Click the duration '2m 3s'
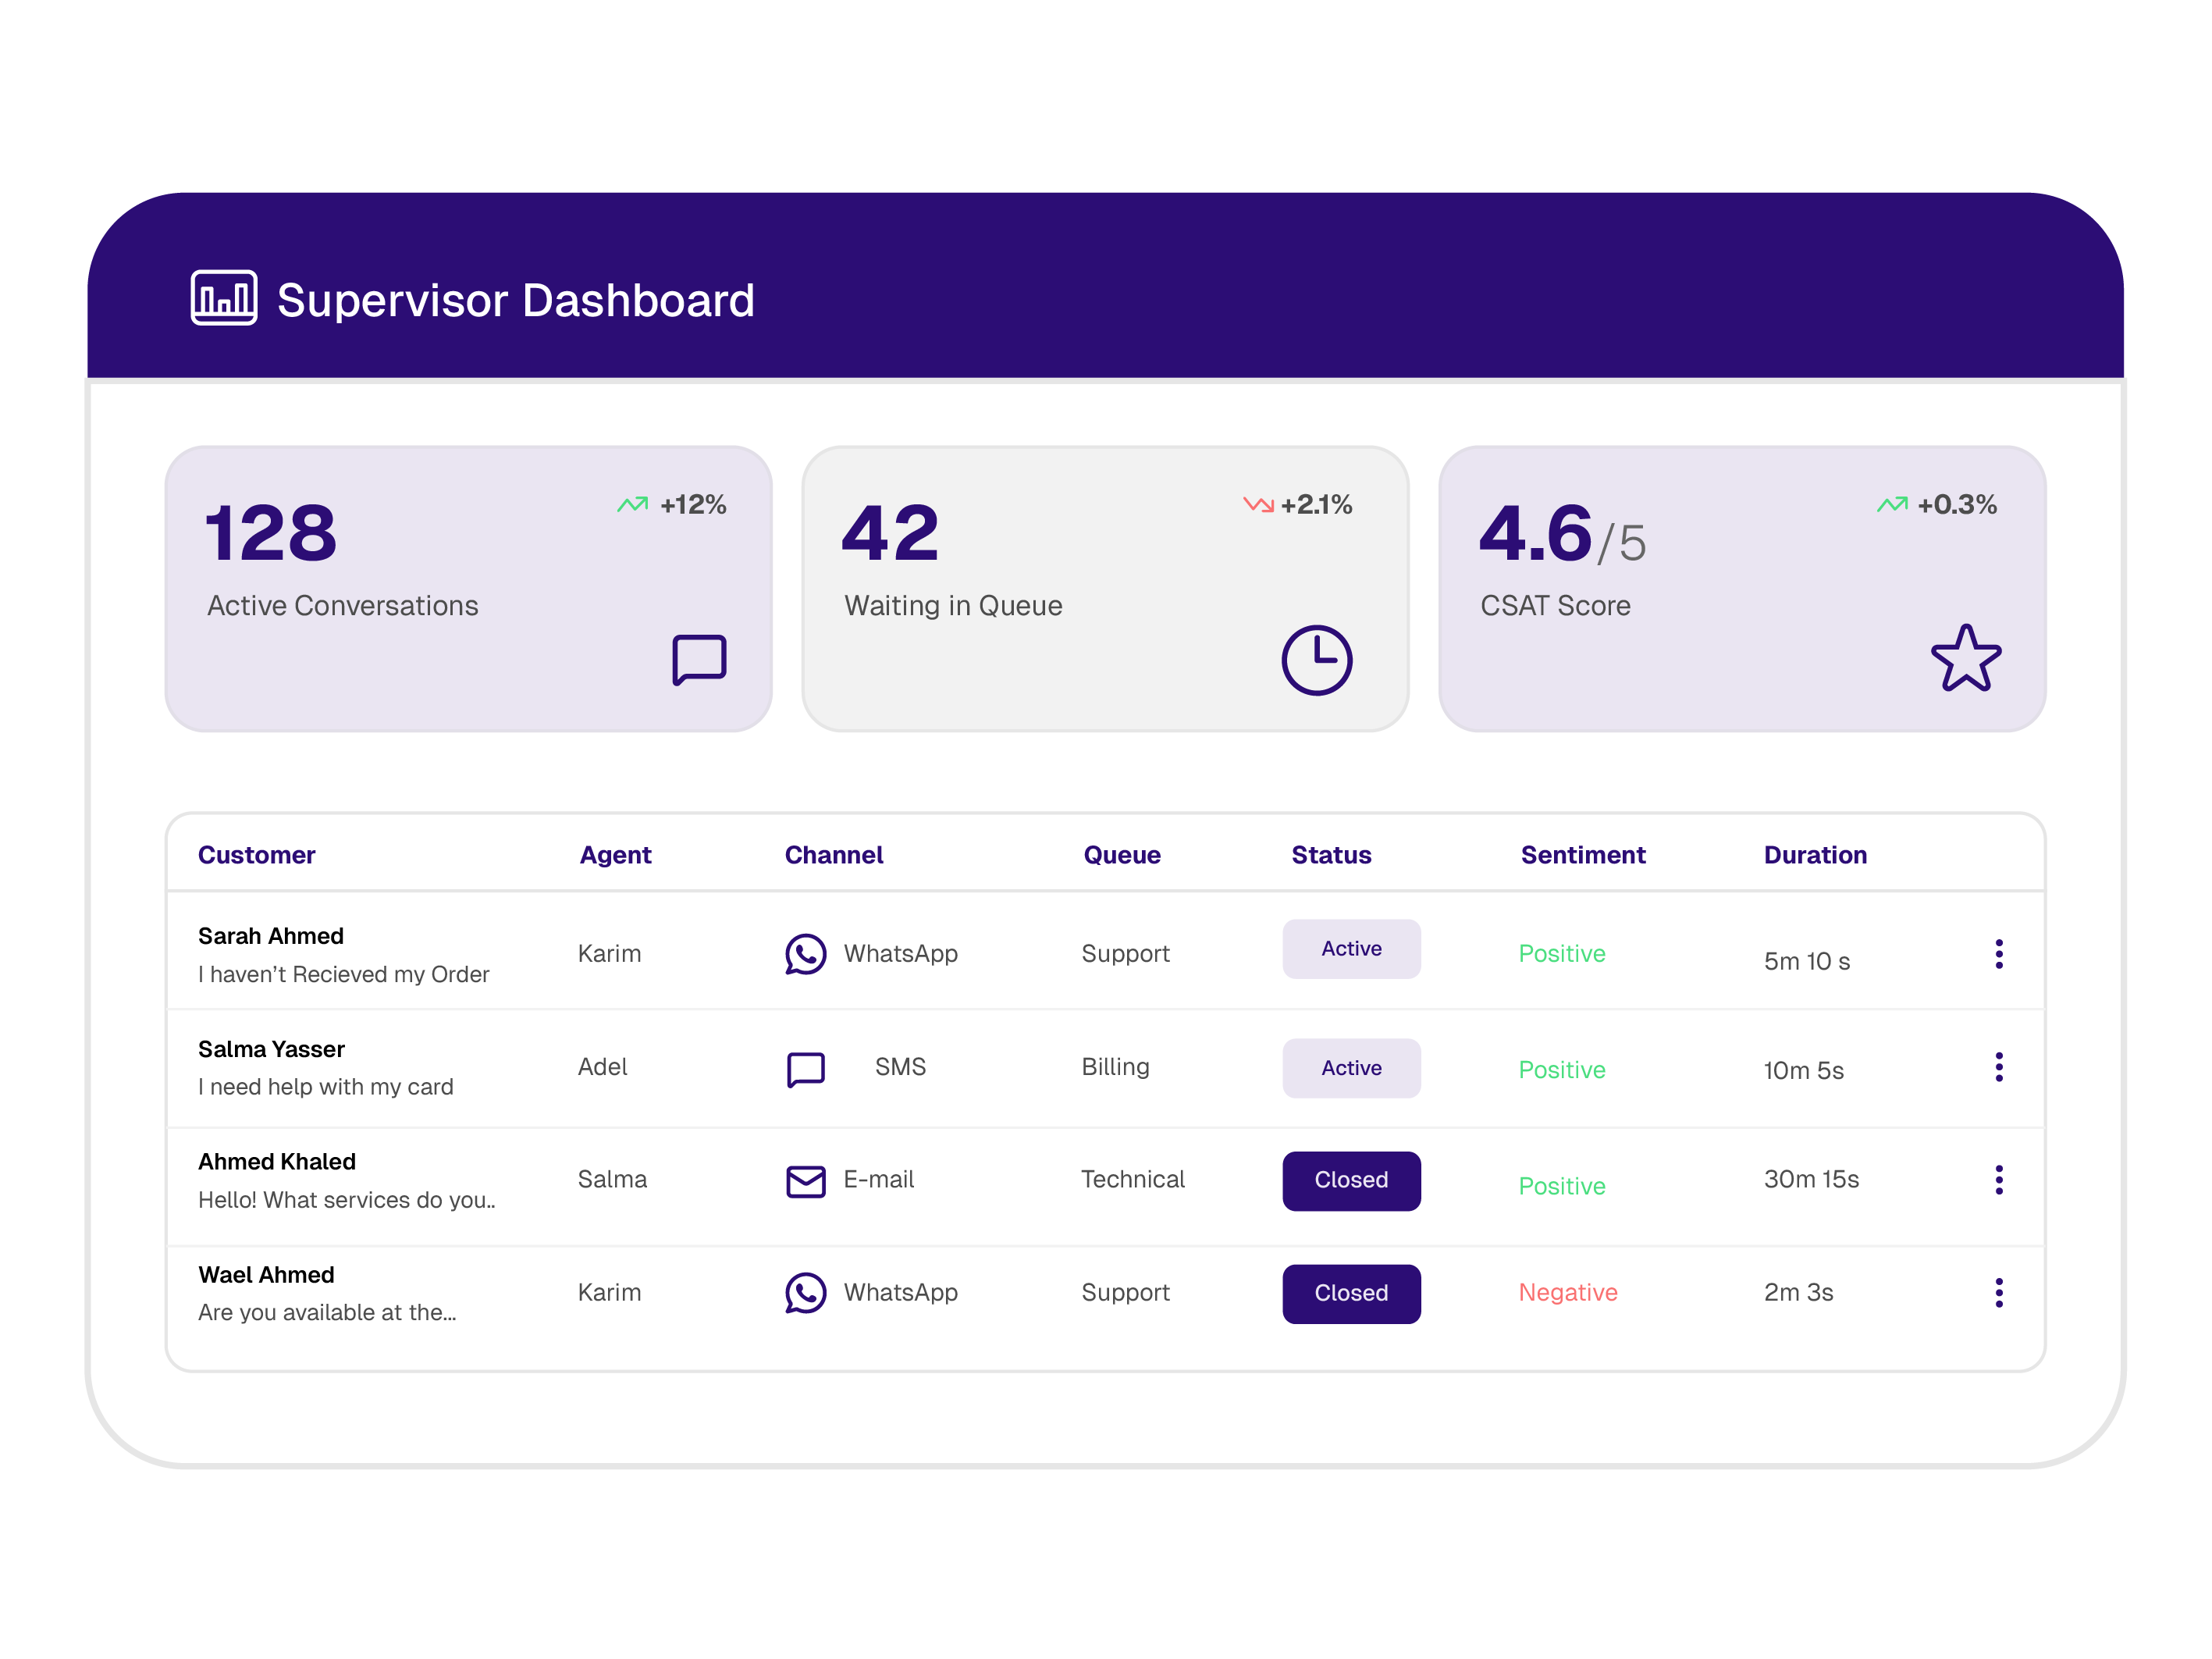This screenshot has width=2212, height=1659. point(1798,1293)
